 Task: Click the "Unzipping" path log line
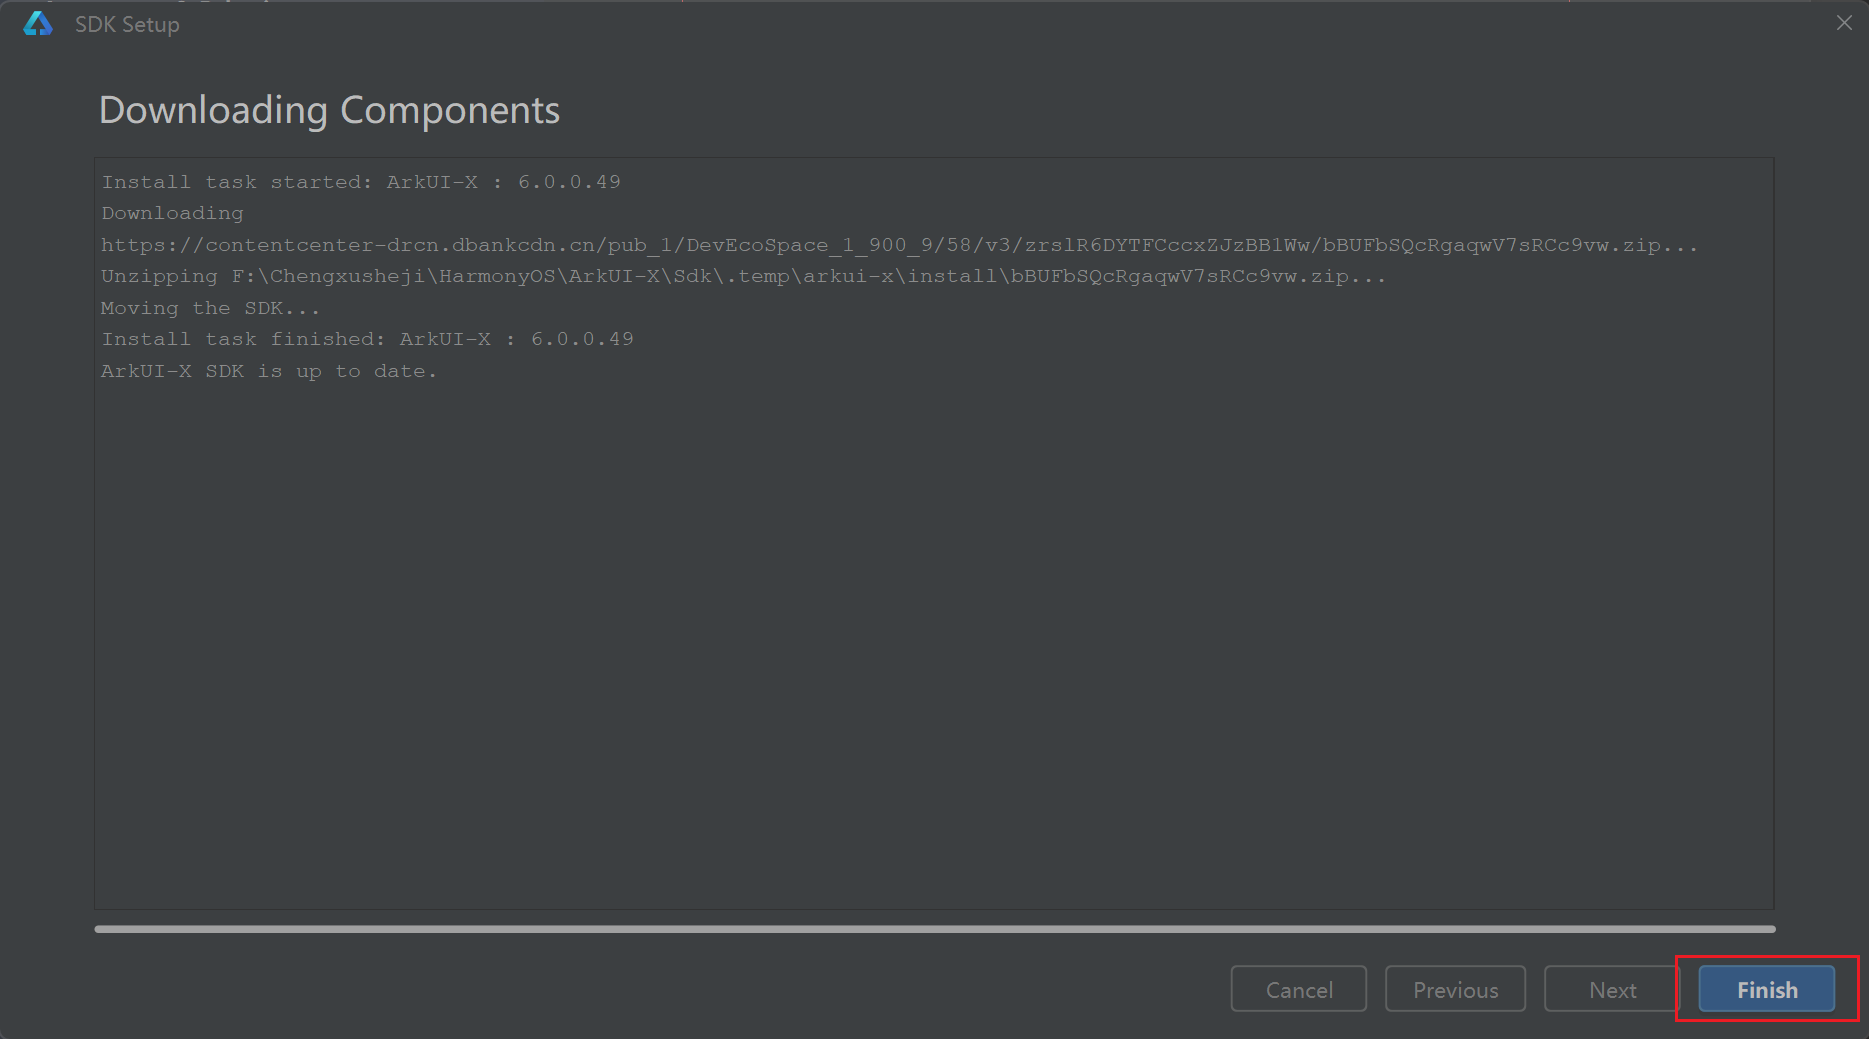click(742, 276)
